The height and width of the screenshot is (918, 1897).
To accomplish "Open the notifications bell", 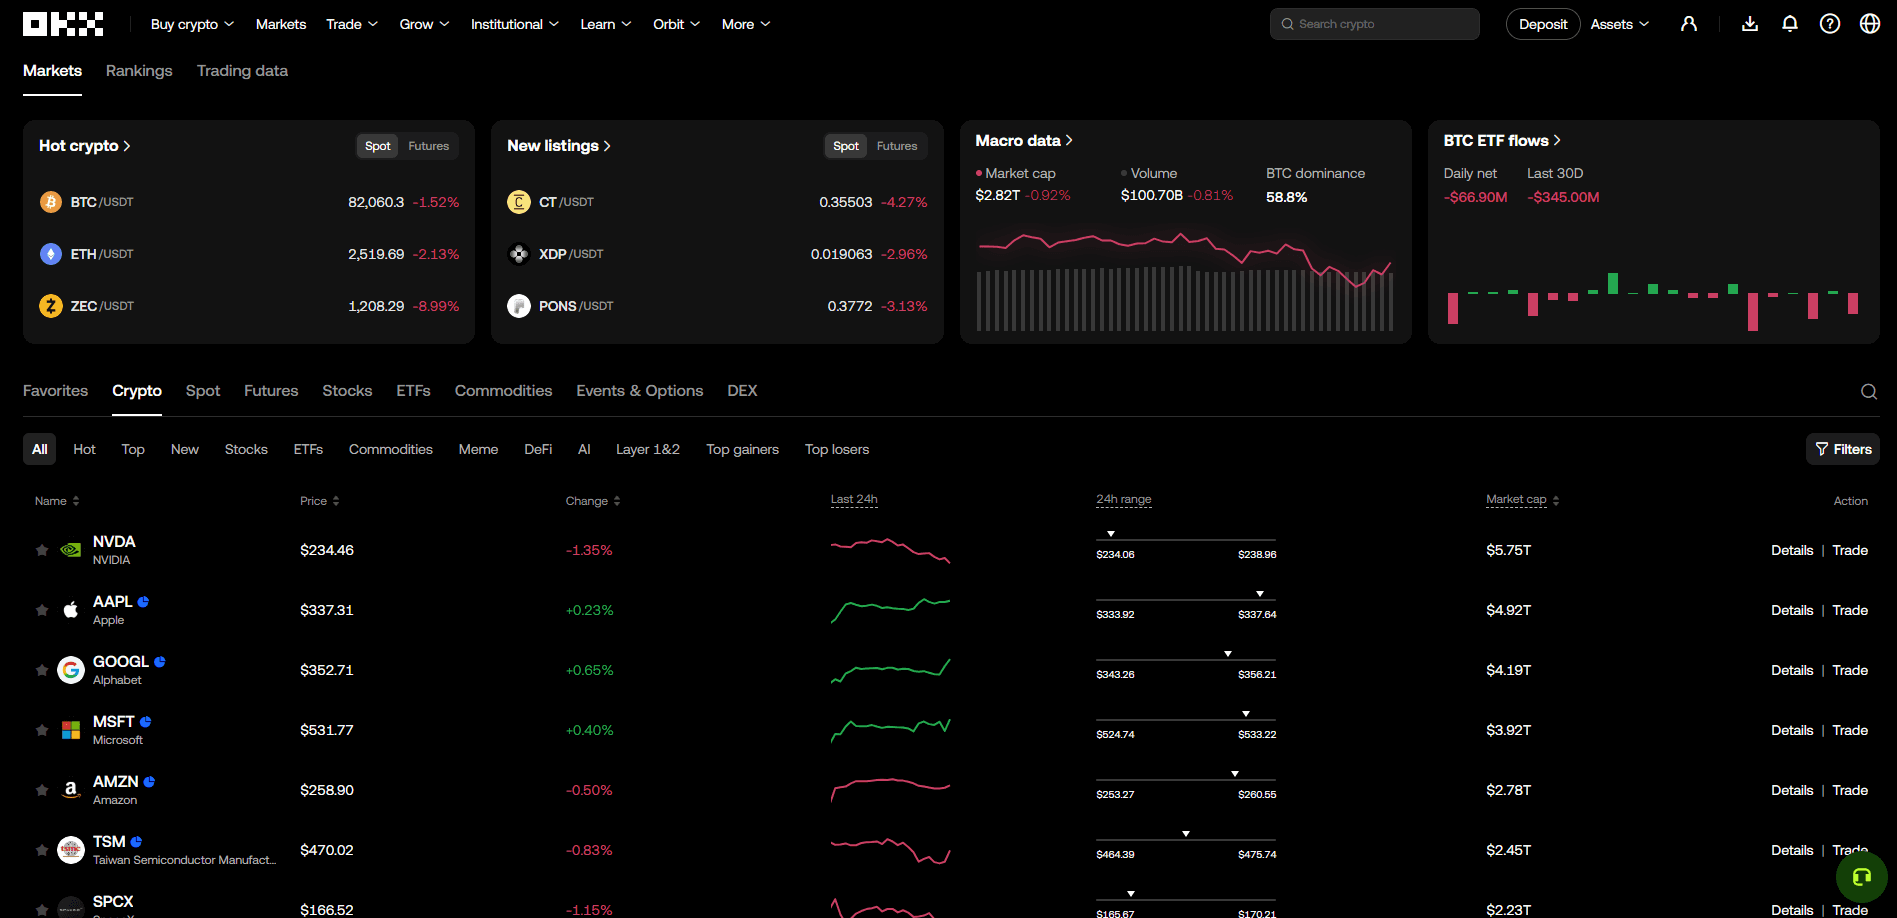I will click(x=1790, y=24).
